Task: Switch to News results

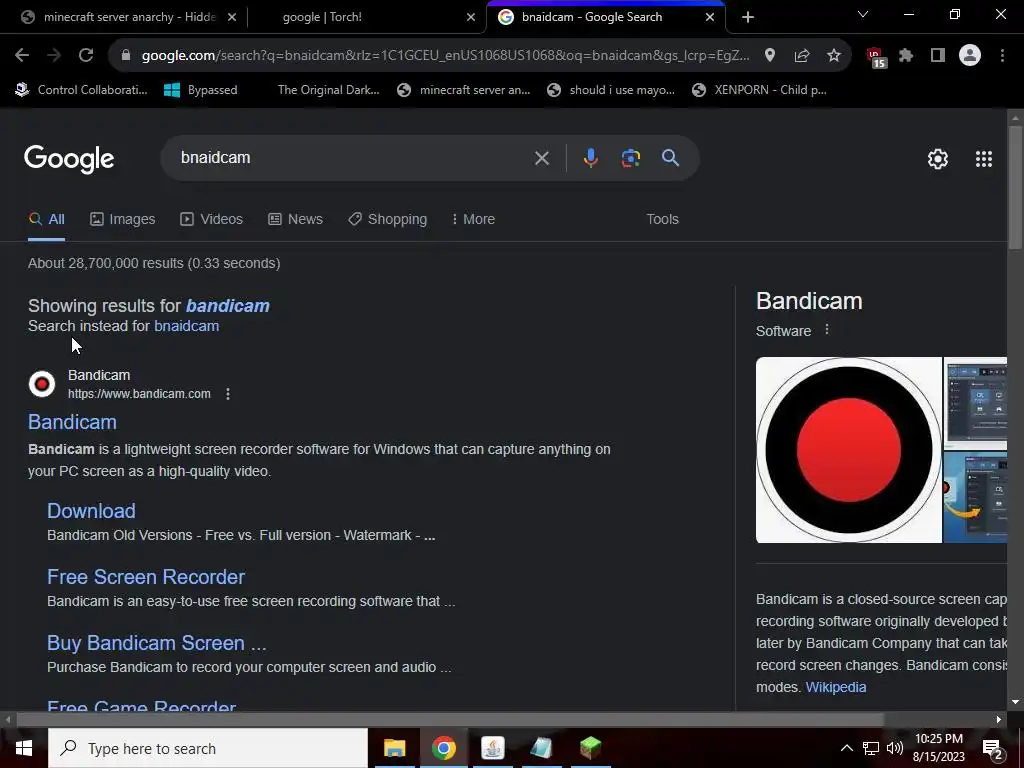Action: pyautogui.click(x=295, y=219)
